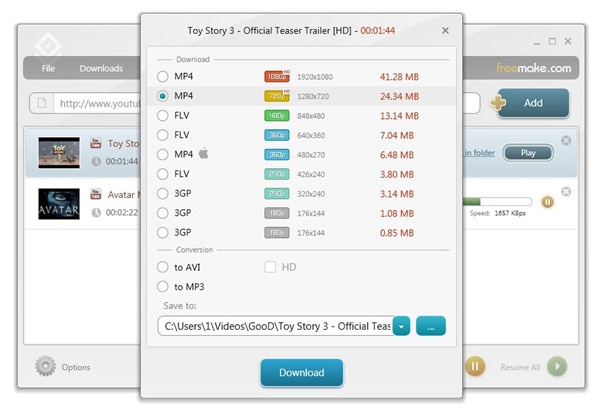This screenshot has width=600, height=413.
Task: Click the gray badge in the 0.85 MB row
Action: [x=277, y=233]
